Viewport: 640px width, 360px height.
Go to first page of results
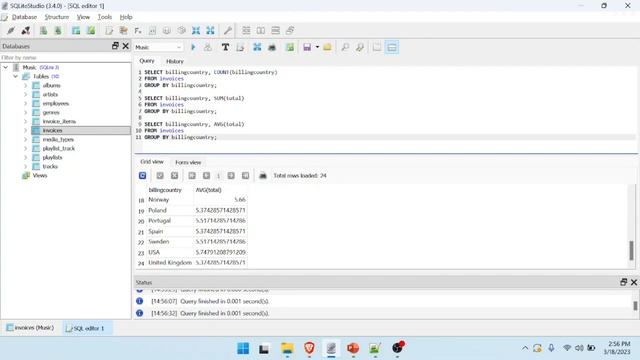point(192,176)
